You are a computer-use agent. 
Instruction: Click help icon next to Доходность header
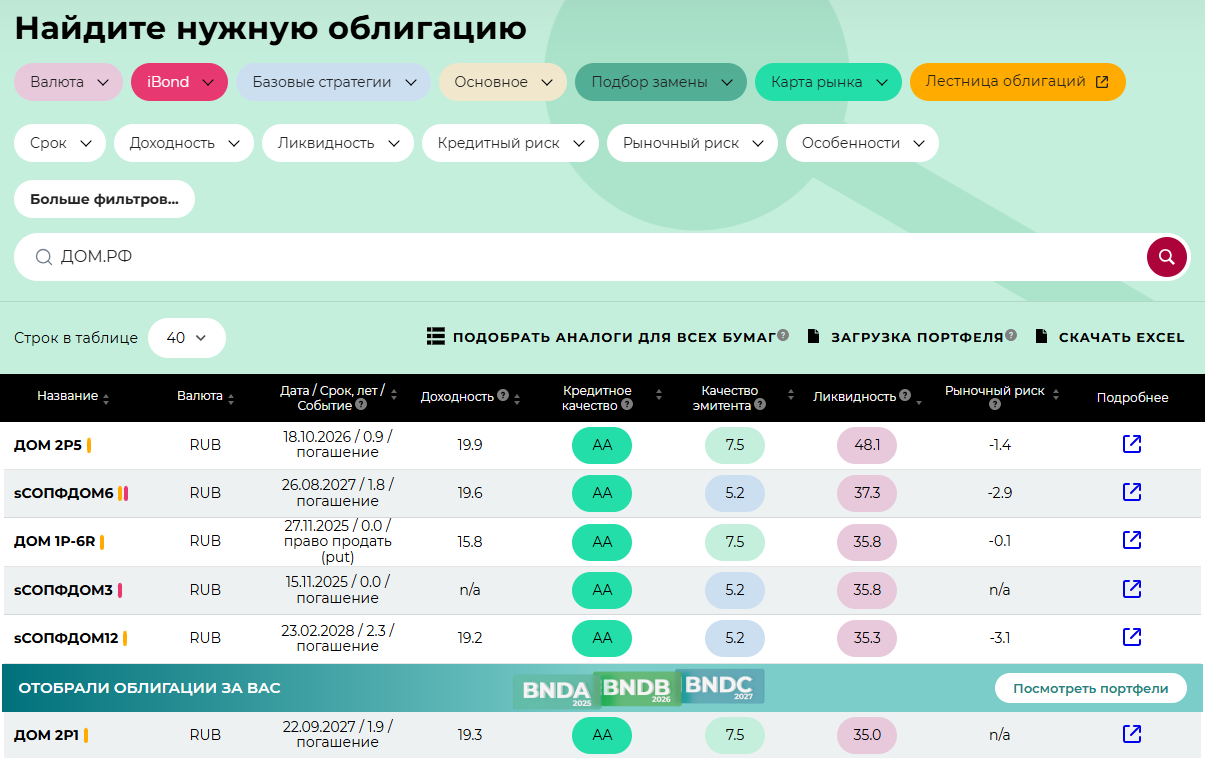tap(503, 396)
